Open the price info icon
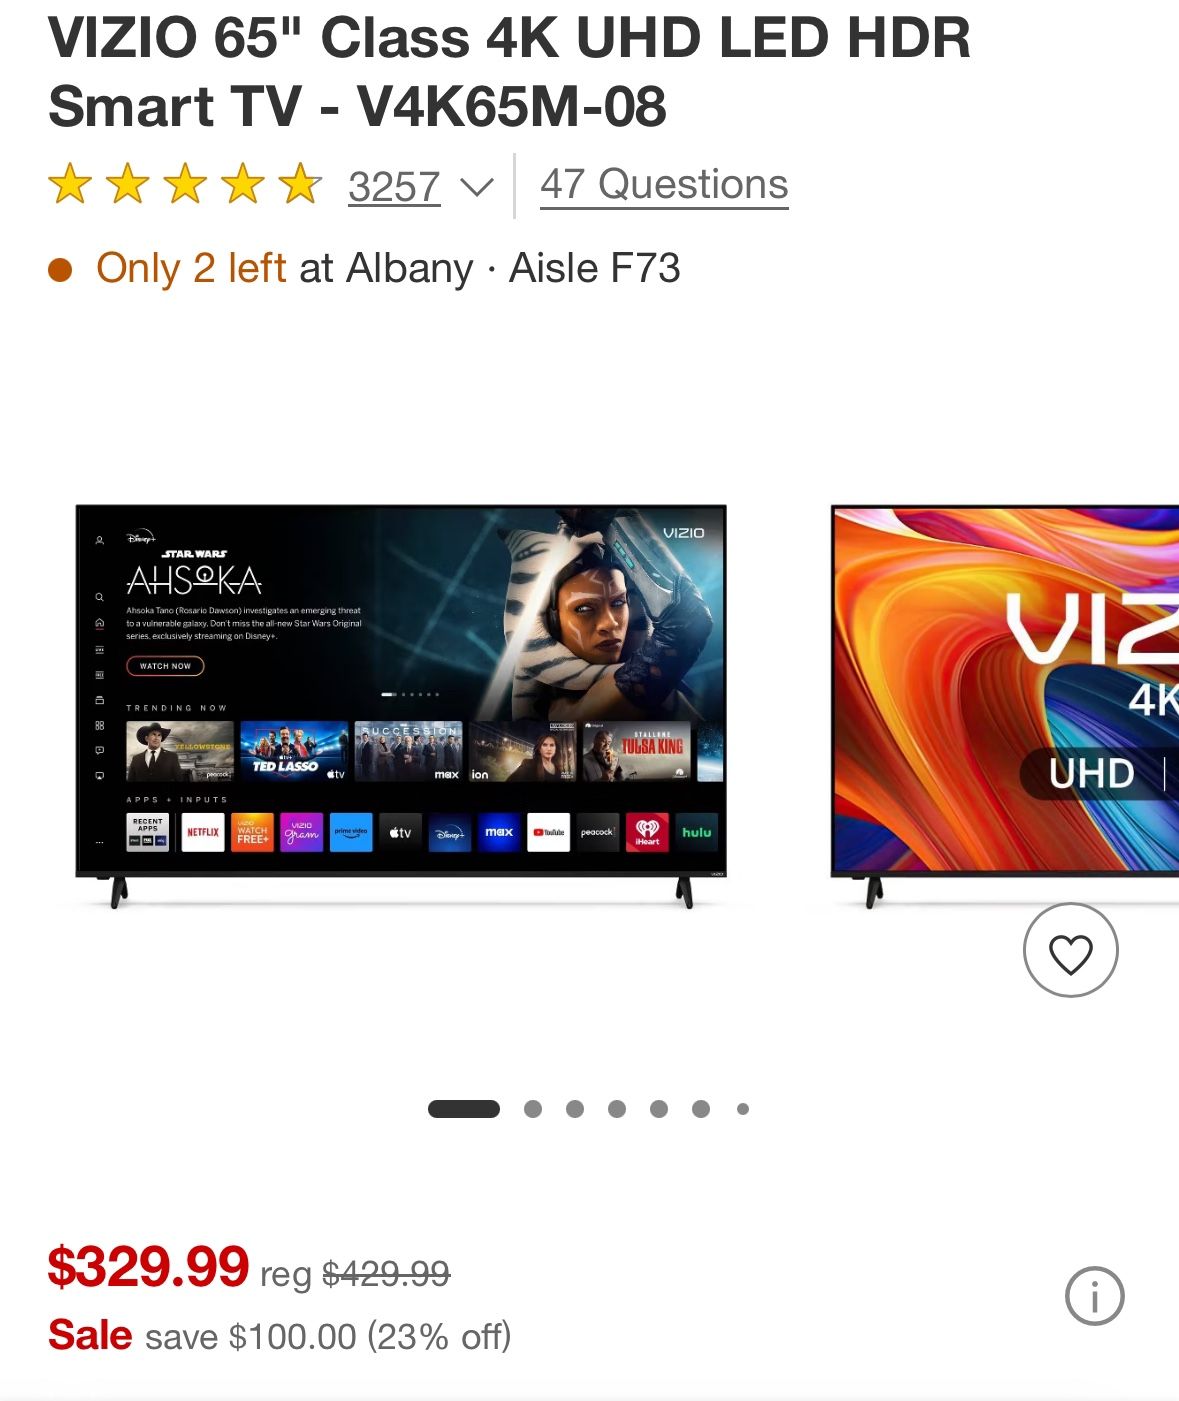The height and width of the screenshot is (1401, 1179). (1094, 1296)
